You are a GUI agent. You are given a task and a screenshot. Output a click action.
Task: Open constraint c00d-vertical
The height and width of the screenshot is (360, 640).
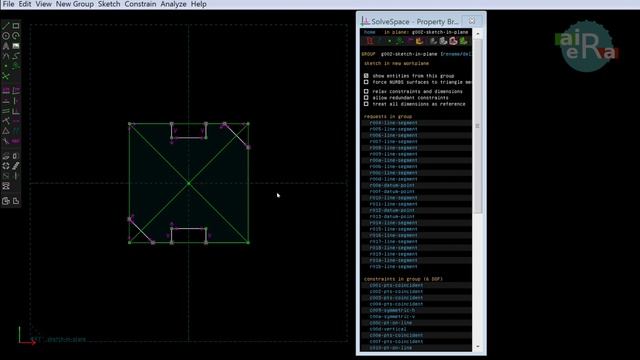[x=388, y=329]
